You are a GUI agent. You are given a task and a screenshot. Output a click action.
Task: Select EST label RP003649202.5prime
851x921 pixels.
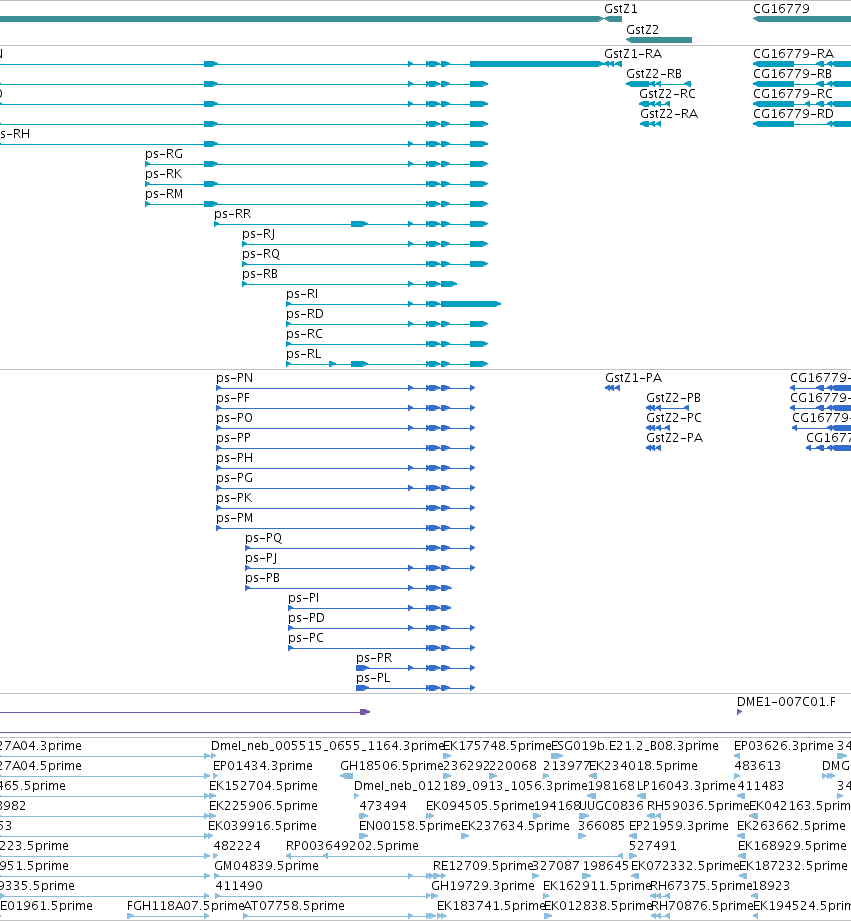click(352, 846)
